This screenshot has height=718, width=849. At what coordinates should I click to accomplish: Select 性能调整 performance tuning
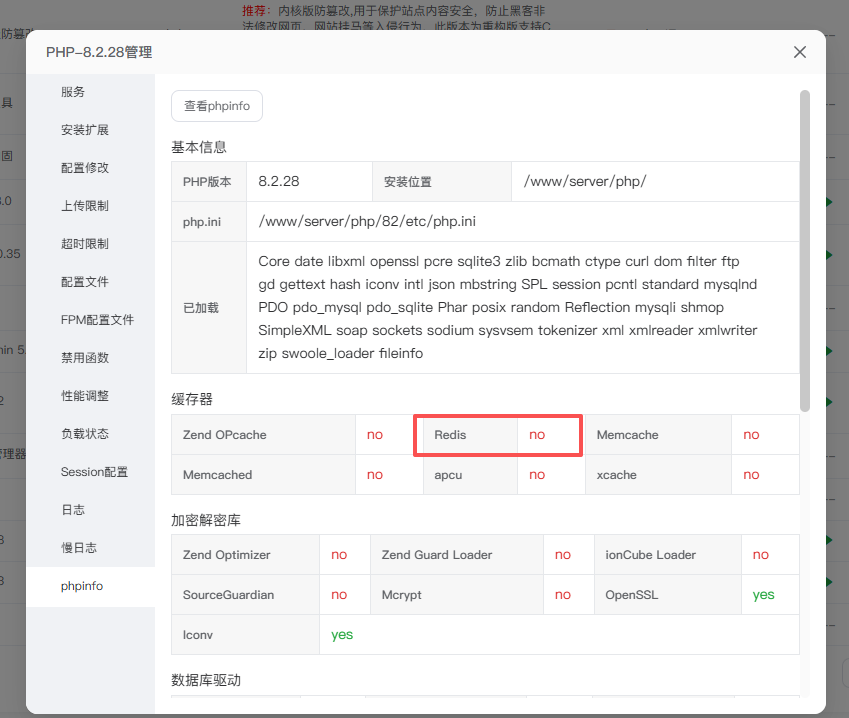(84, 395)
